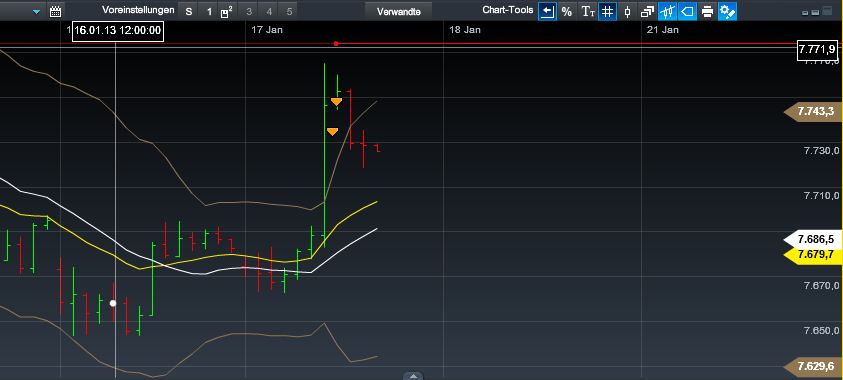Viewport: 843px width, 380px height.
Task: Click the white cursor dot on the chart
Action: (113, 303)
